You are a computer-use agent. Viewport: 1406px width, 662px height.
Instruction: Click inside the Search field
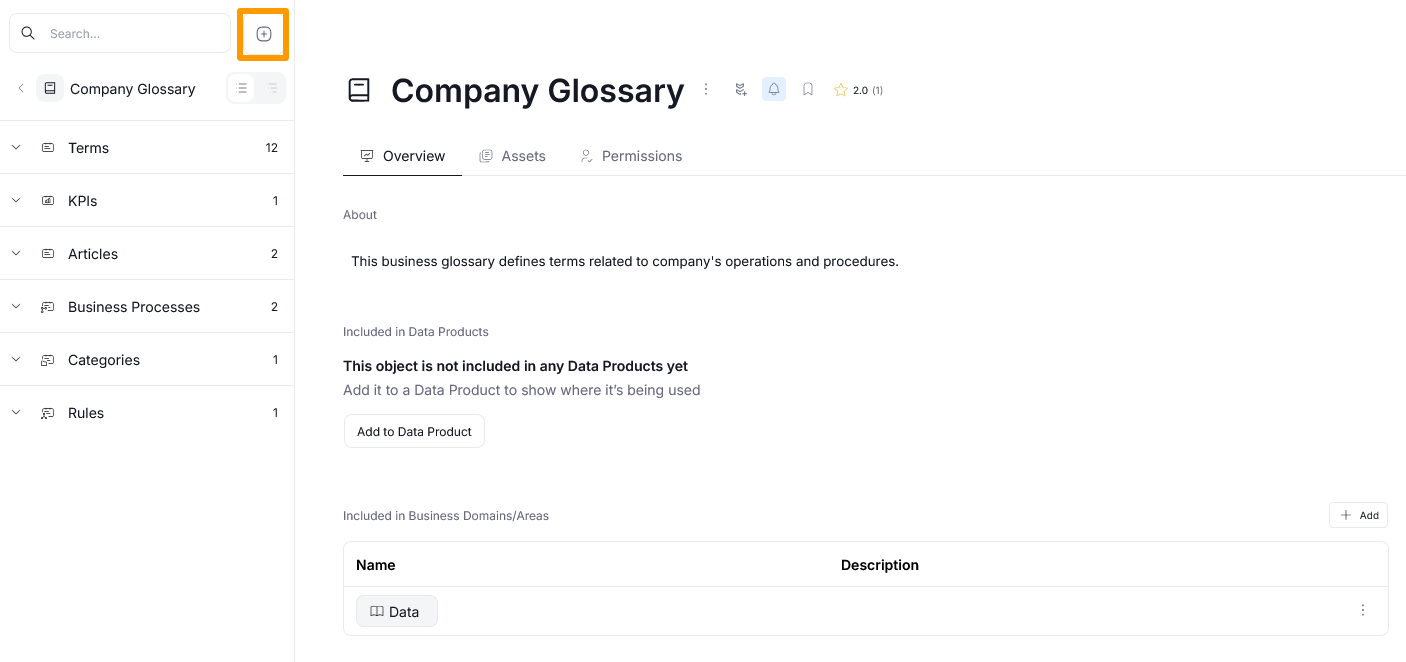point(120,33)
